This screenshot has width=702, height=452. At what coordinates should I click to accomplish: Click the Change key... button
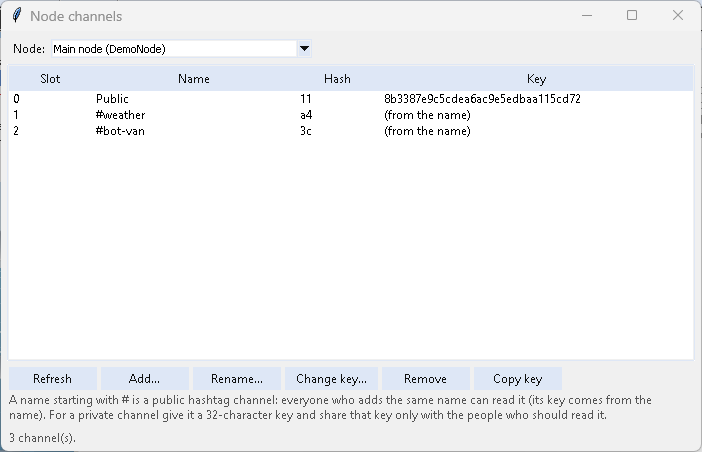(x=331, y=379)
